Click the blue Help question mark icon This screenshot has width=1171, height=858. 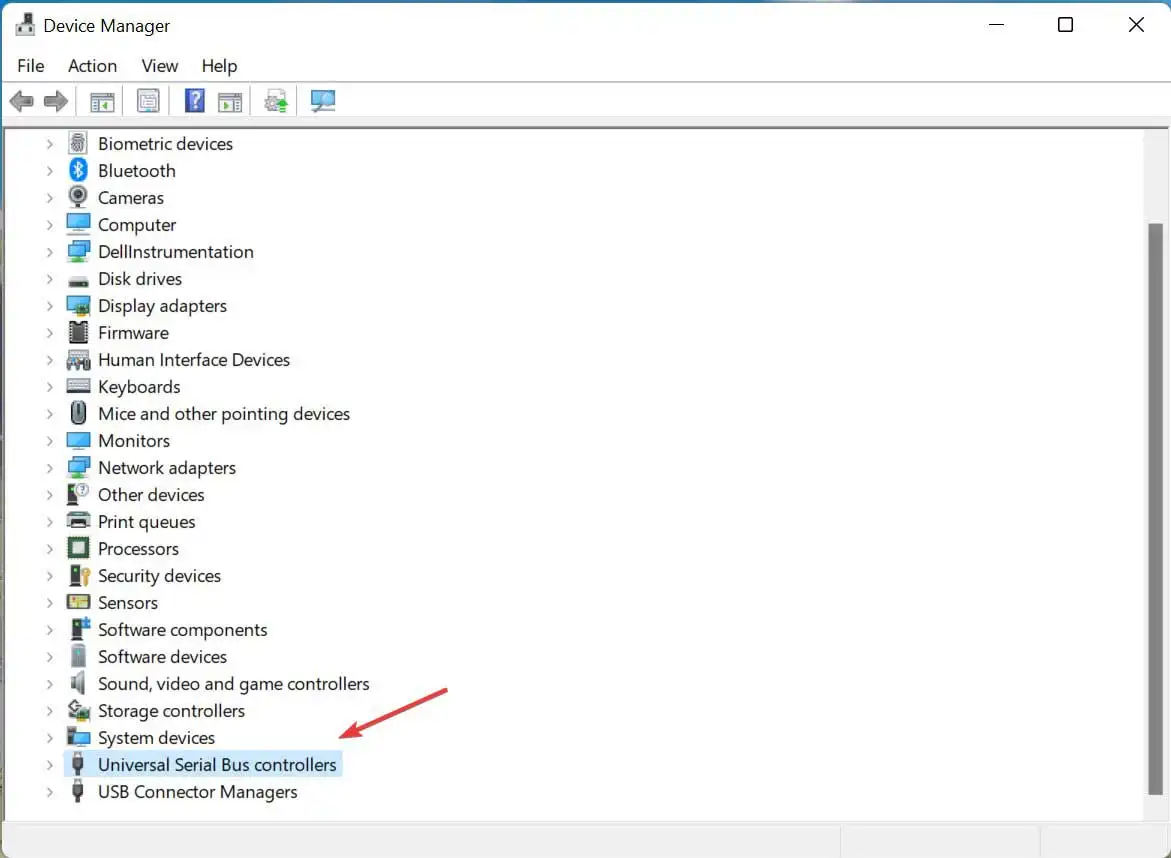[x=195, y=101]
